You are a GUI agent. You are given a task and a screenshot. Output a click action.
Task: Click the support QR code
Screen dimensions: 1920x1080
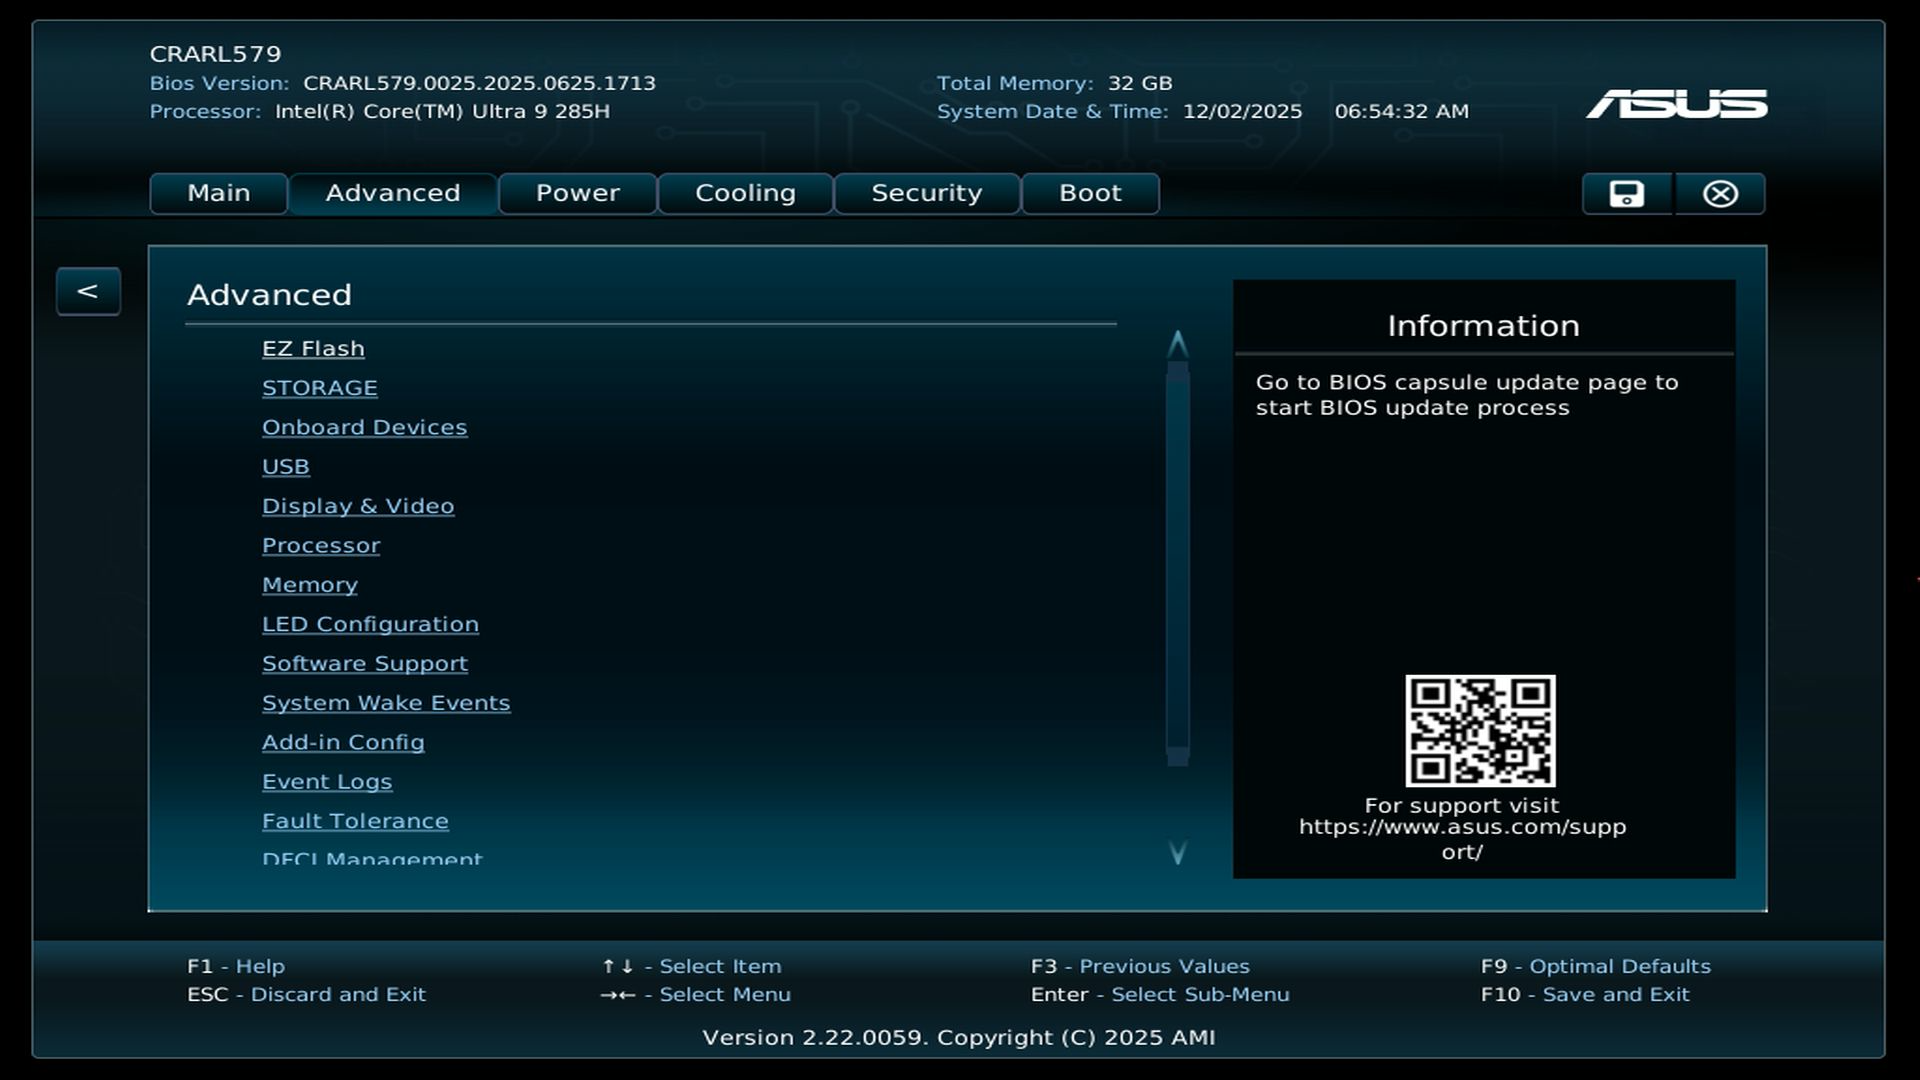(1480, 731)
